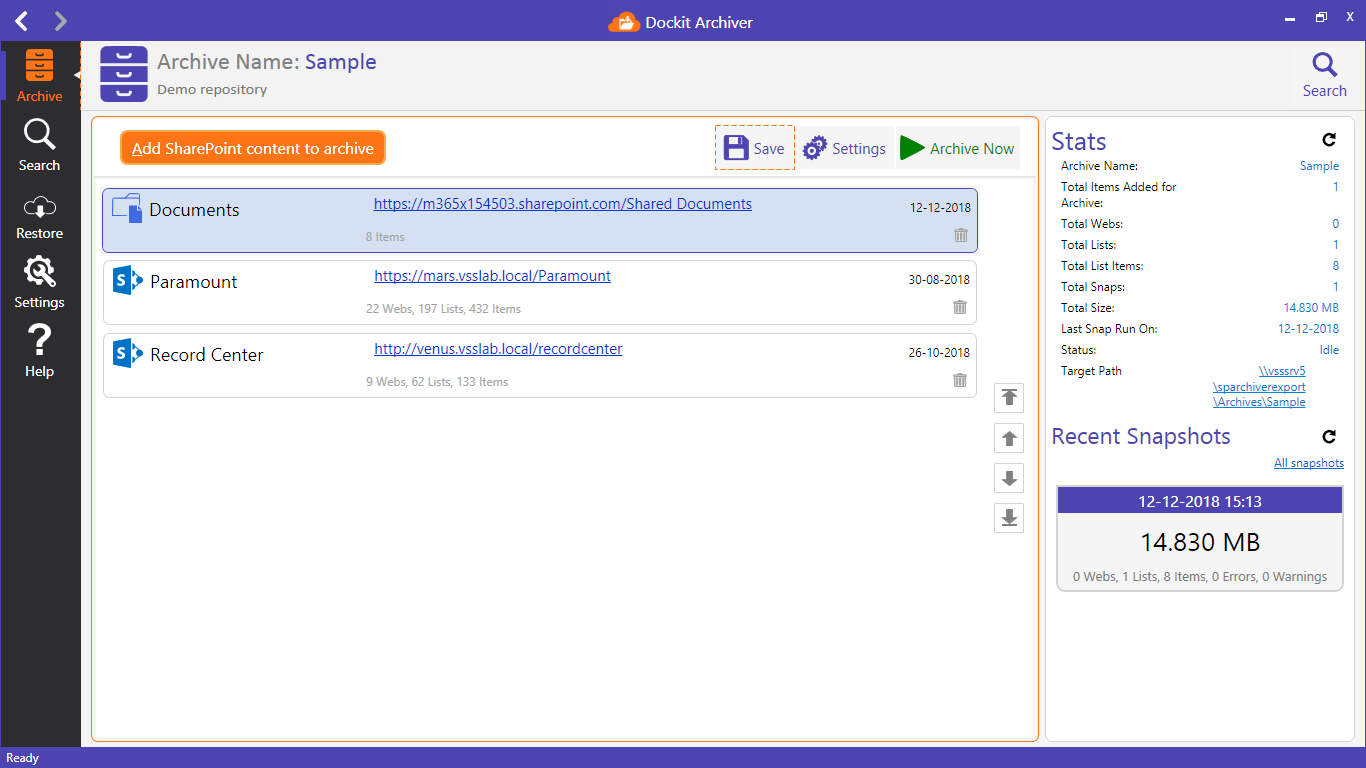The height and width of the screenshot is (768, 1366).
Task: Click the archive name Sample in header
Action: [x=341, y=62]
